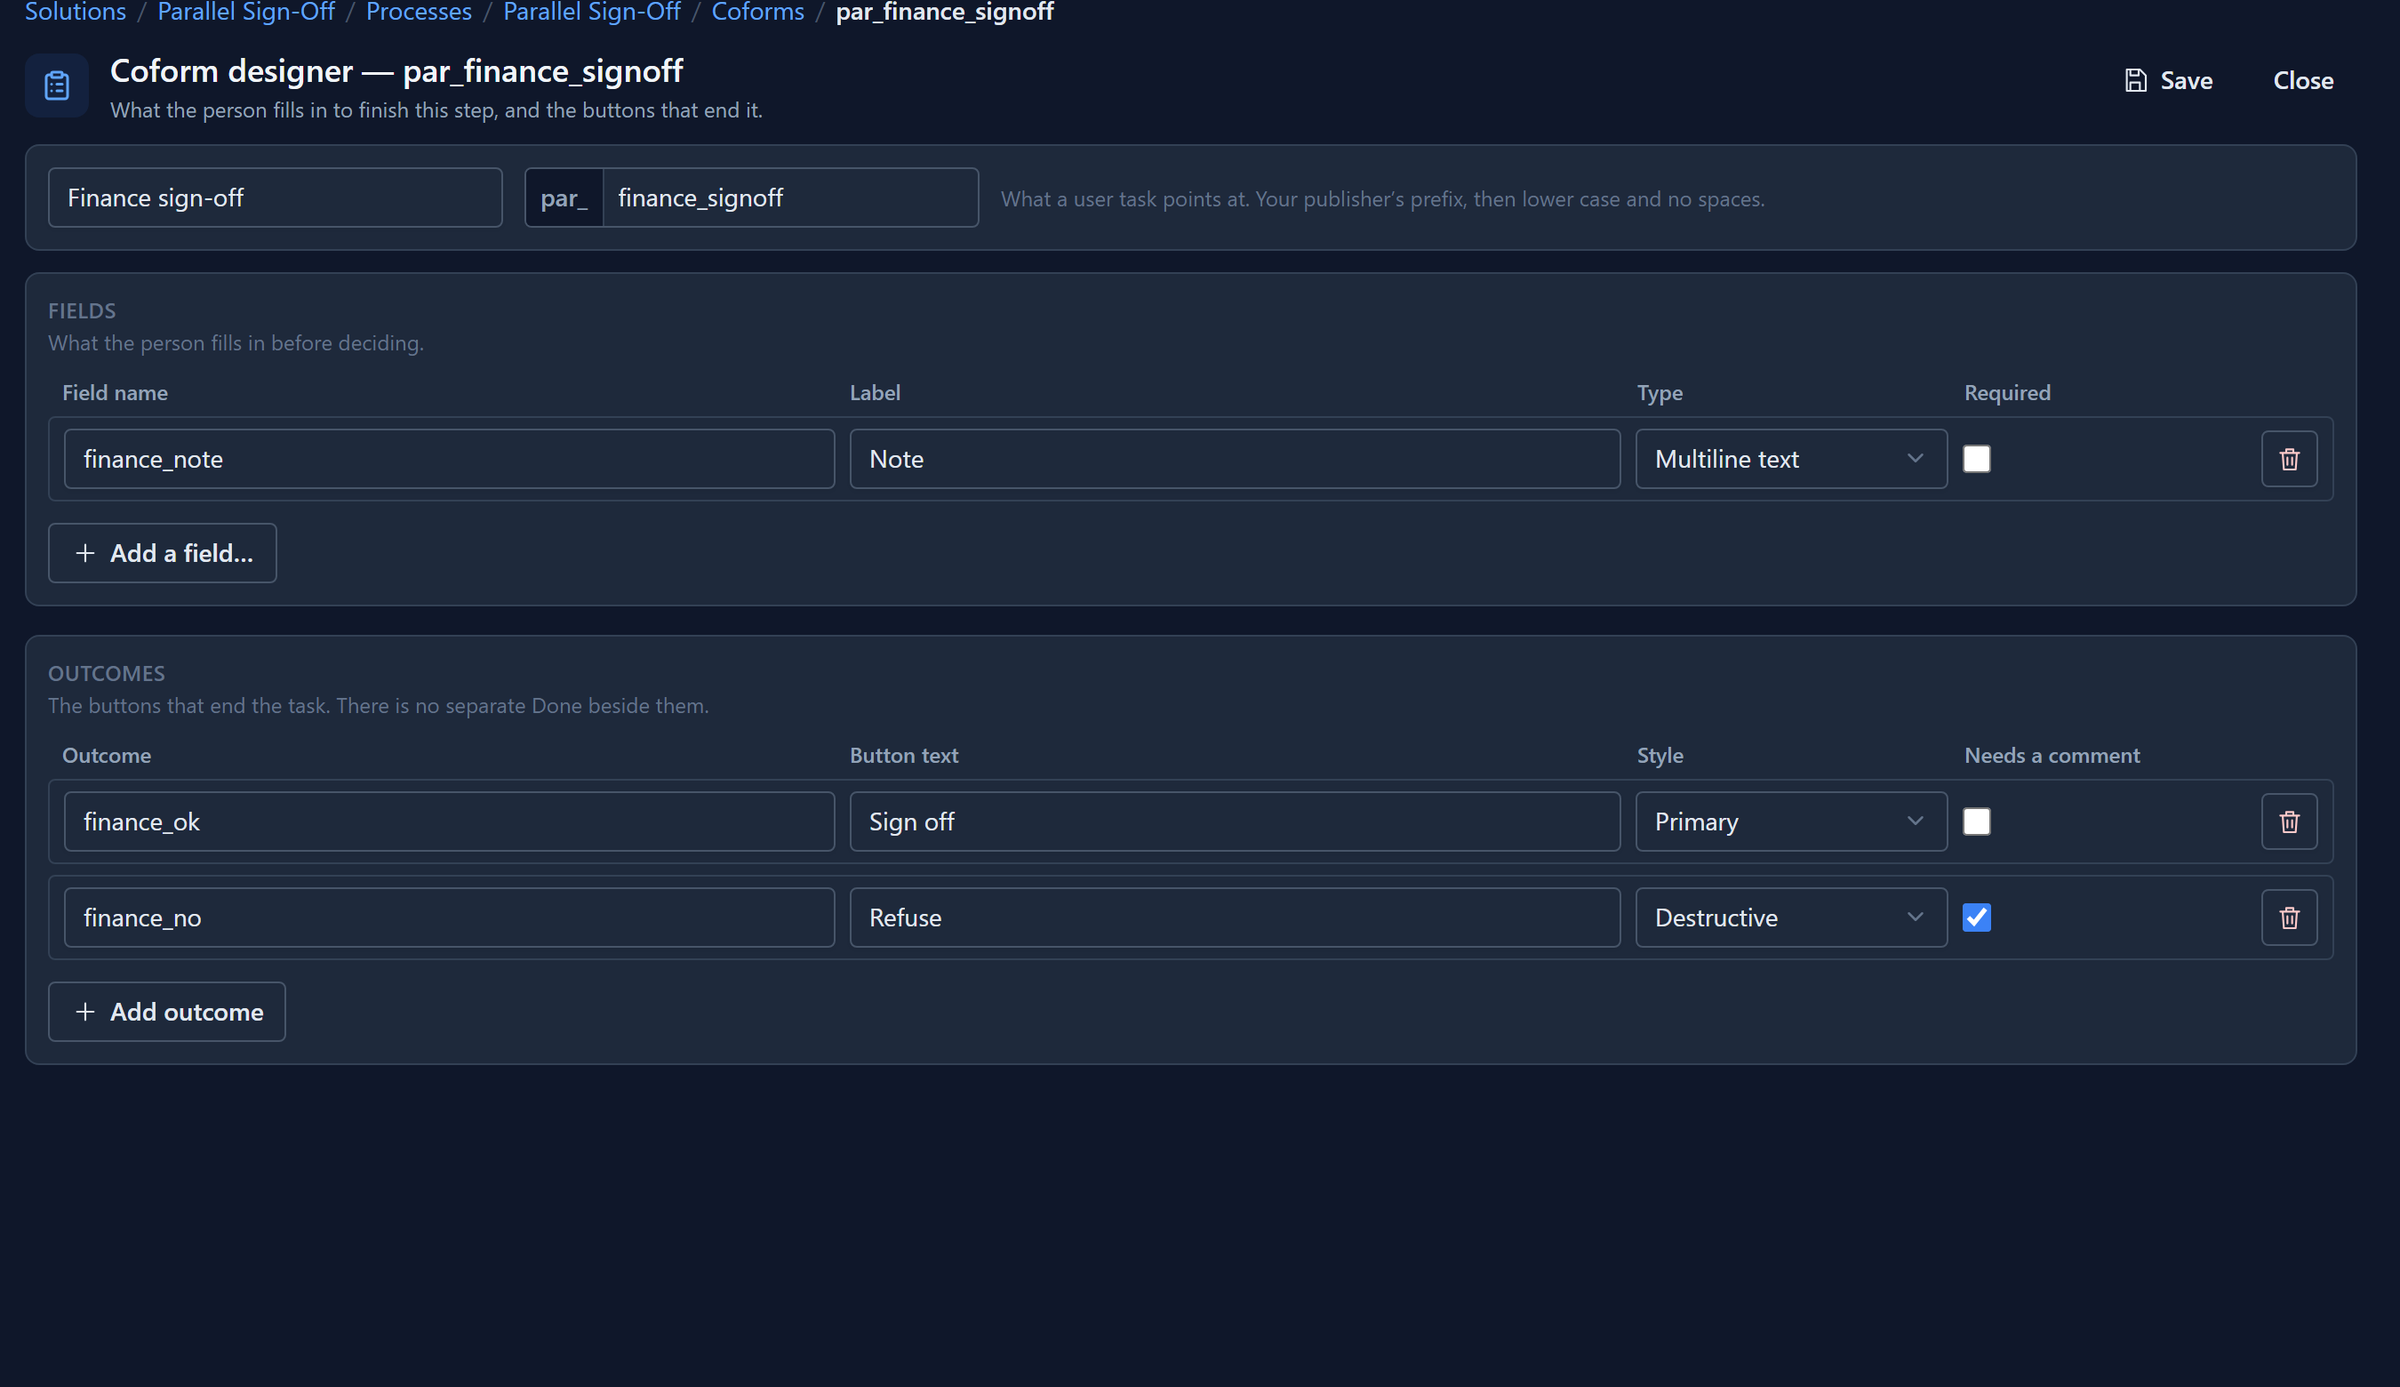Screen dimensions: 2400x1387
Task: Click the par_finance_signoff breadcrumb text
Action: 945,12
